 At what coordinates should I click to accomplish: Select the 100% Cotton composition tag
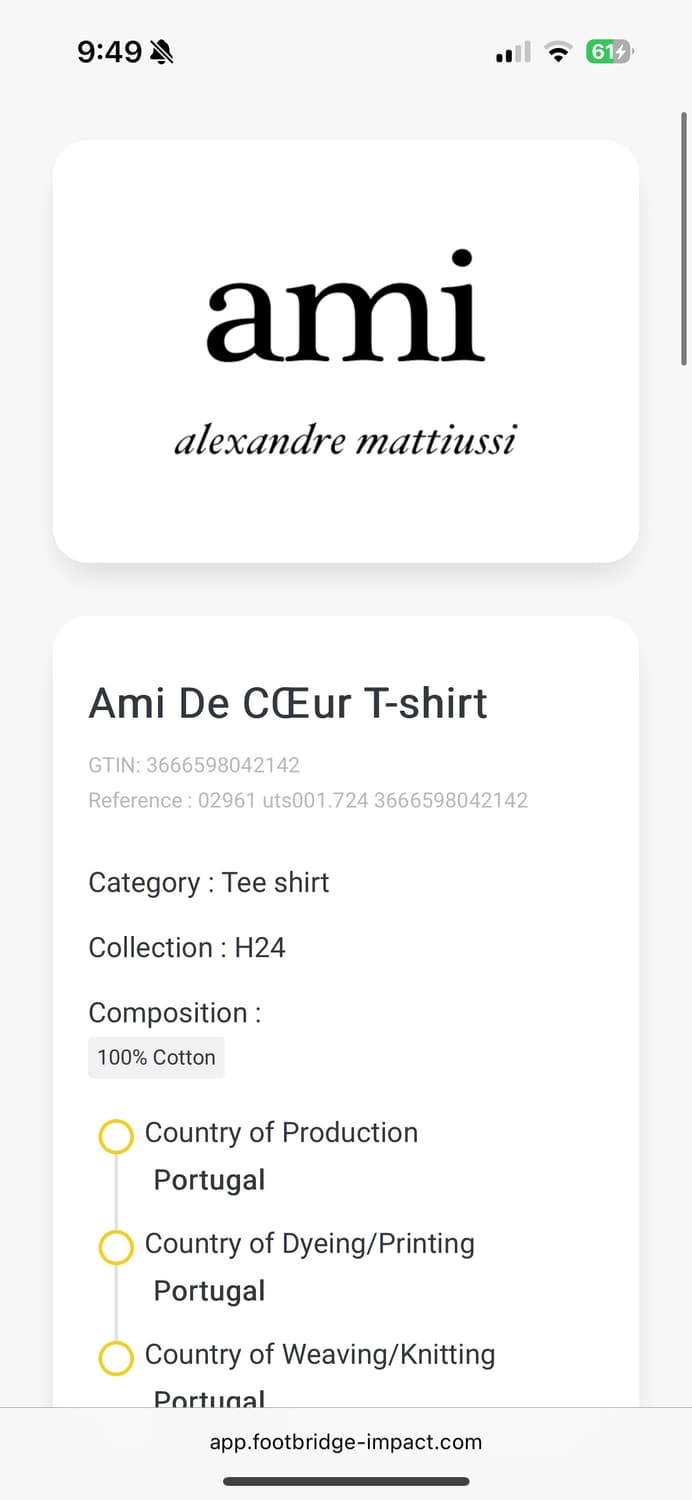156,1058
